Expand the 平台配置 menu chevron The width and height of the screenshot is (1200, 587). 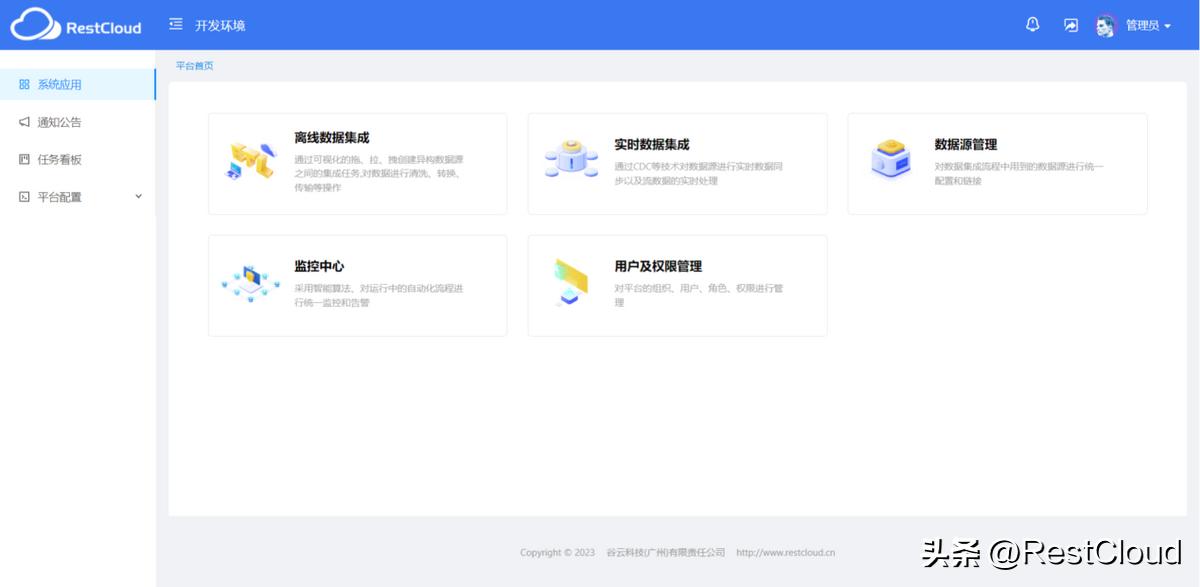coord(139,196)
